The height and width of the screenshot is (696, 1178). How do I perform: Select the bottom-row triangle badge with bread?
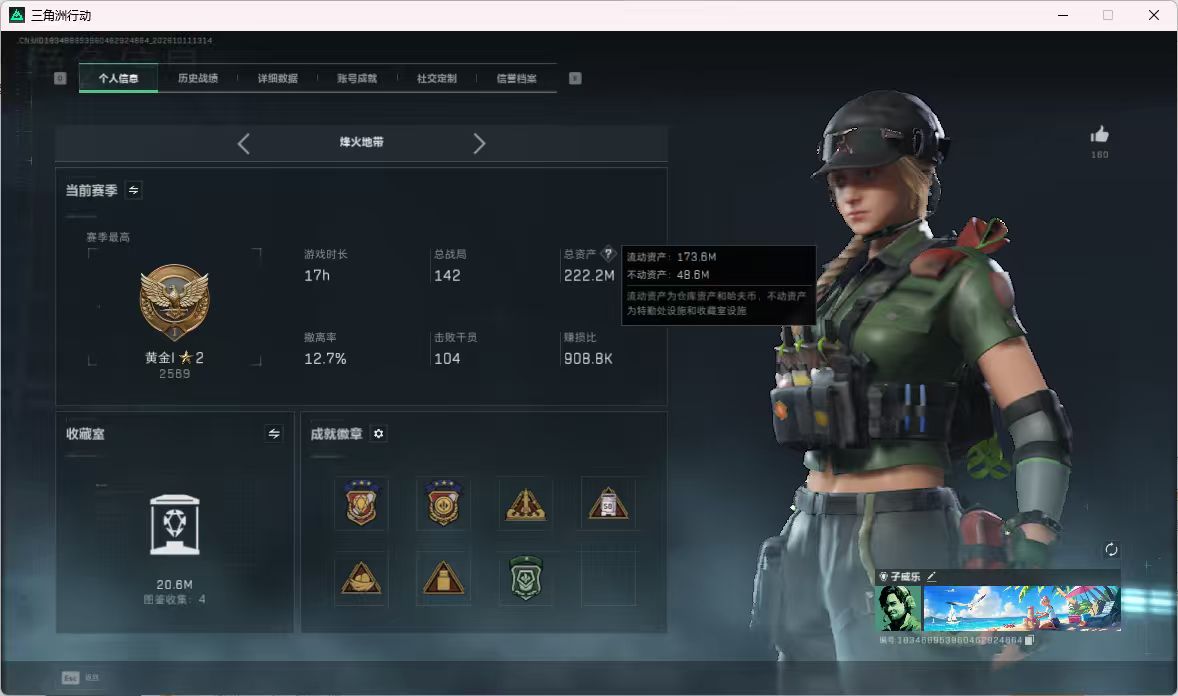(361, 578)
